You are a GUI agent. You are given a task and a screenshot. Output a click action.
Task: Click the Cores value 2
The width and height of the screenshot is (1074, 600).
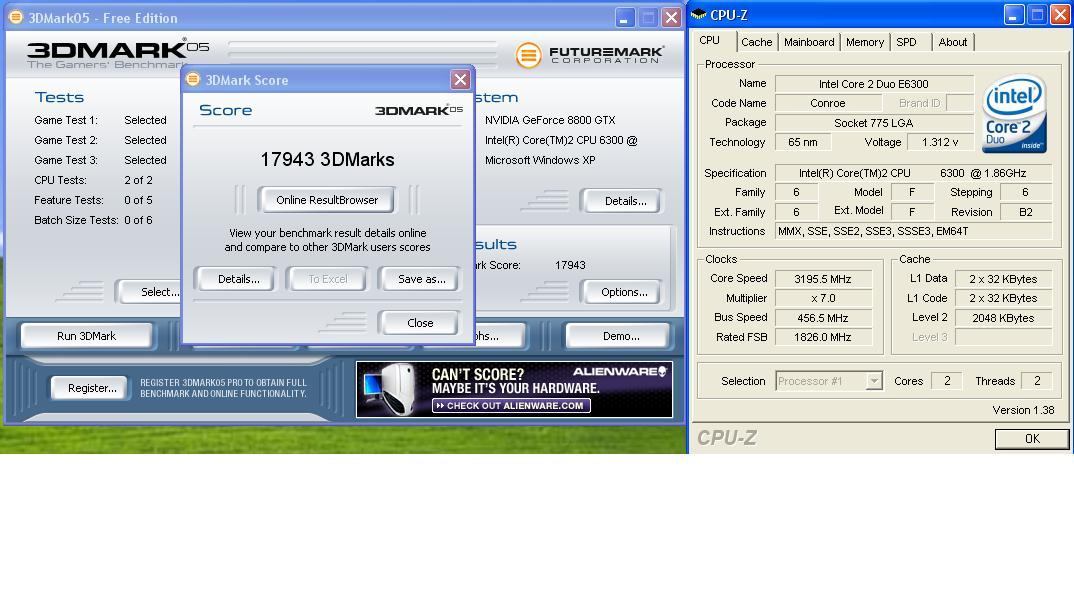[x=947, y=381]
